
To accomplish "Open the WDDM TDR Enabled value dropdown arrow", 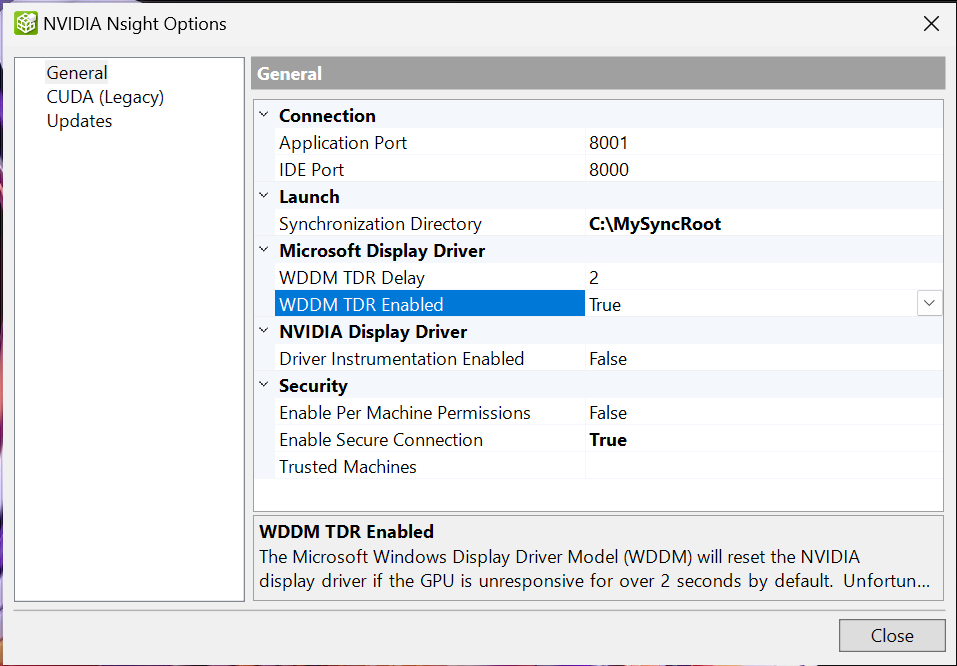I will 929,303.
